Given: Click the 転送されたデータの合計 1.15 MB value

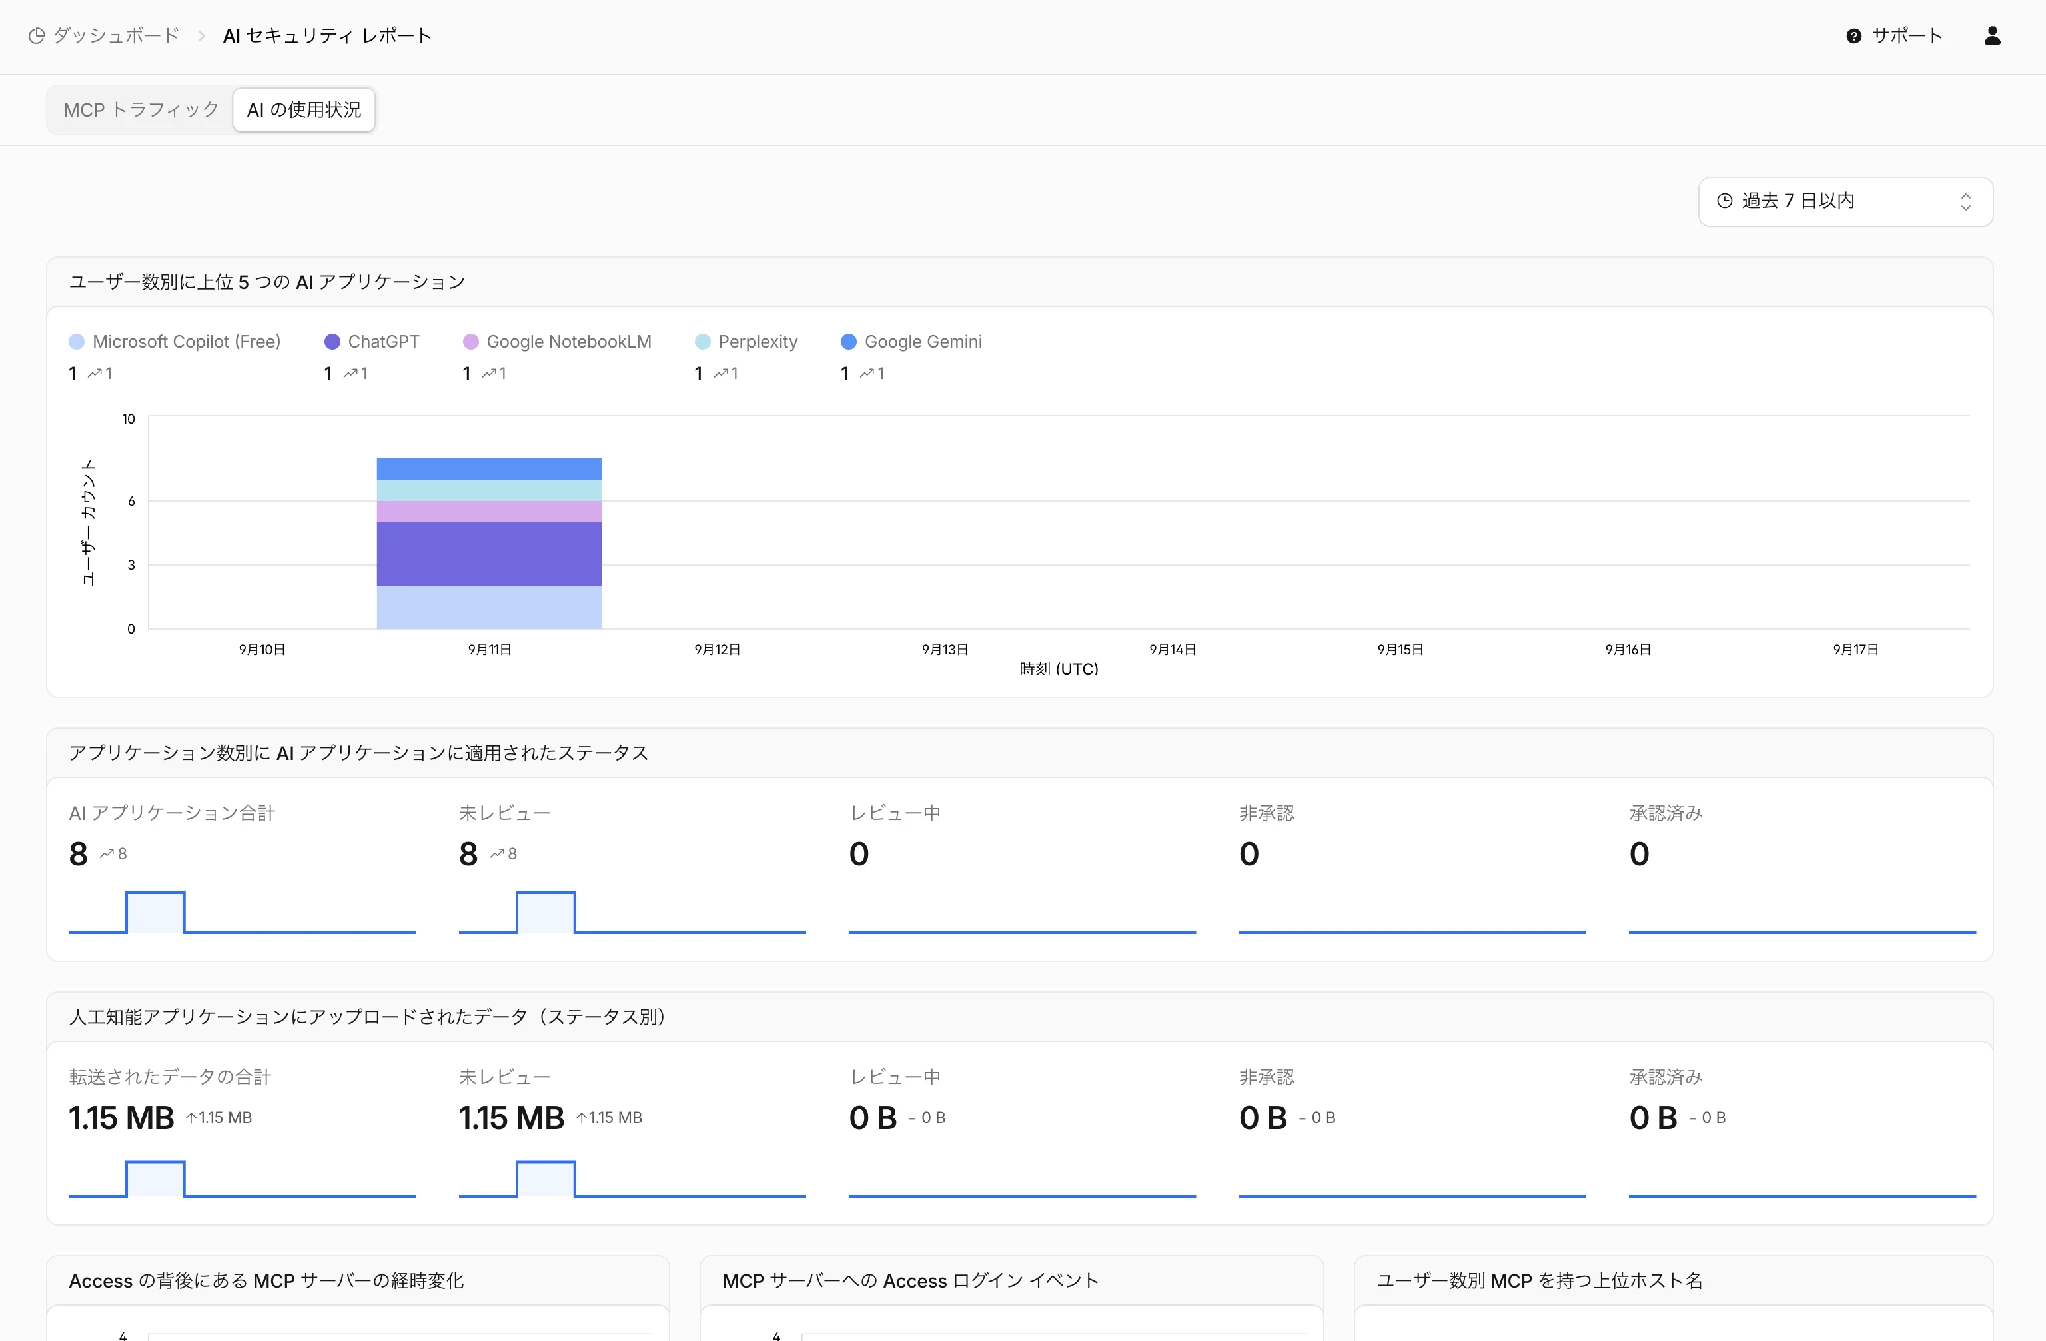Looking at the screenshot, I should pos(122,1118).
